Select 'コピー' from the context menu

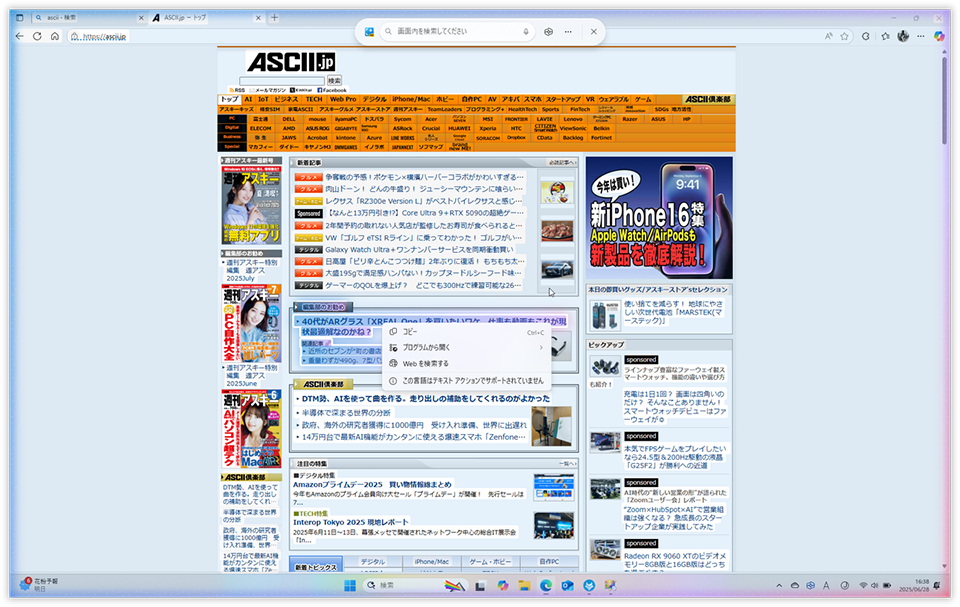410,332
